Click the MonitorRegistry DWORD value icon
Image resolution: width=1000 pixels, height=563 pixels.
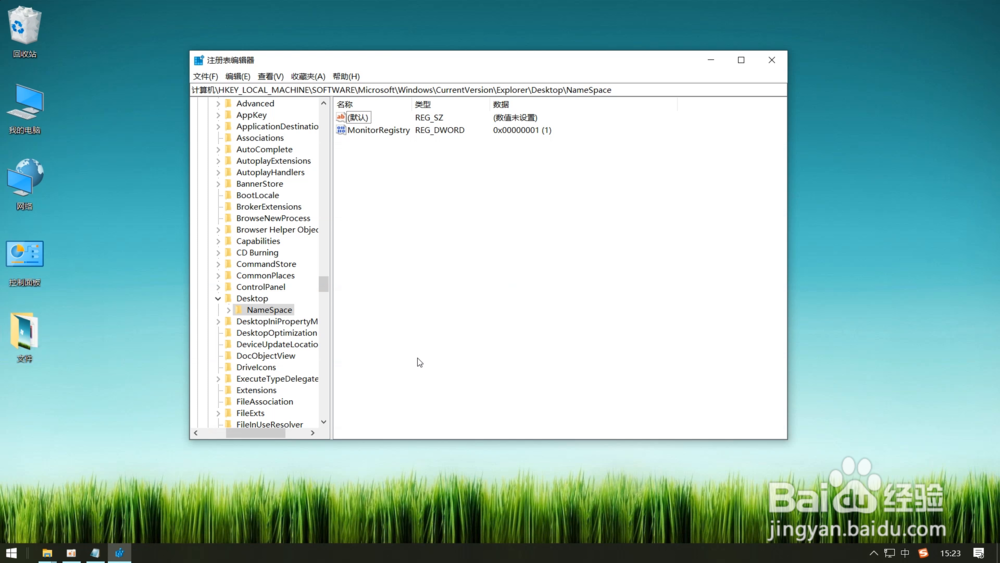pyautogui.click(x=341, y=130)
